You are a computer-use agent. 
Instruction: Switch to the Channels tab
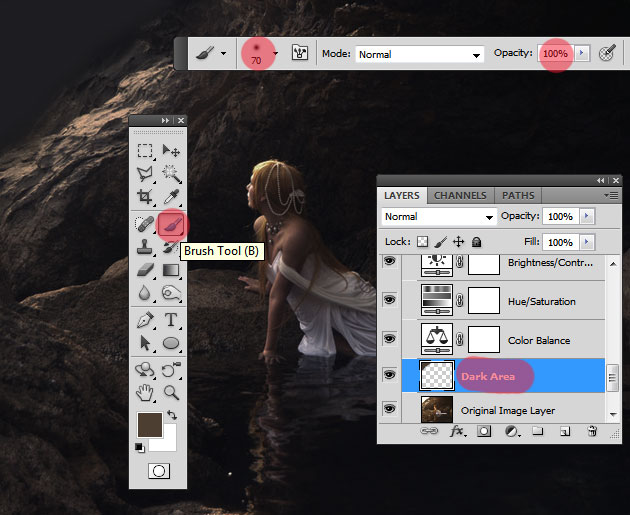(460, 196)
